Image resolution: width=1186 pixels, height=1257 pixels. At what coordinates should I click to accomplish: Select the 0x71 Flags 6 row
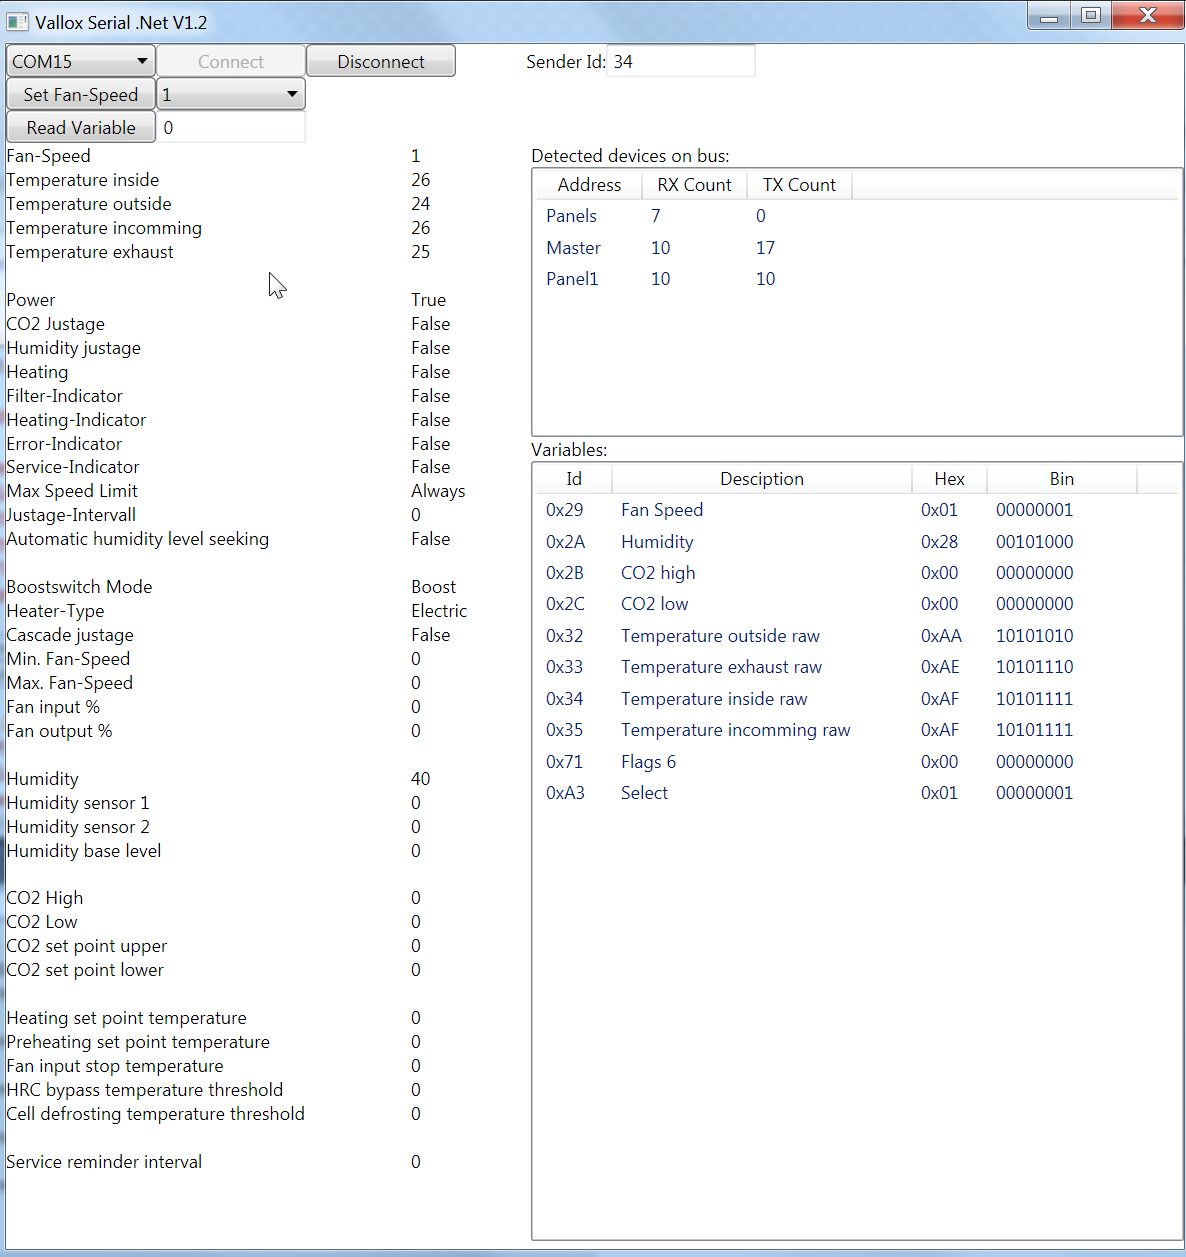857,762
